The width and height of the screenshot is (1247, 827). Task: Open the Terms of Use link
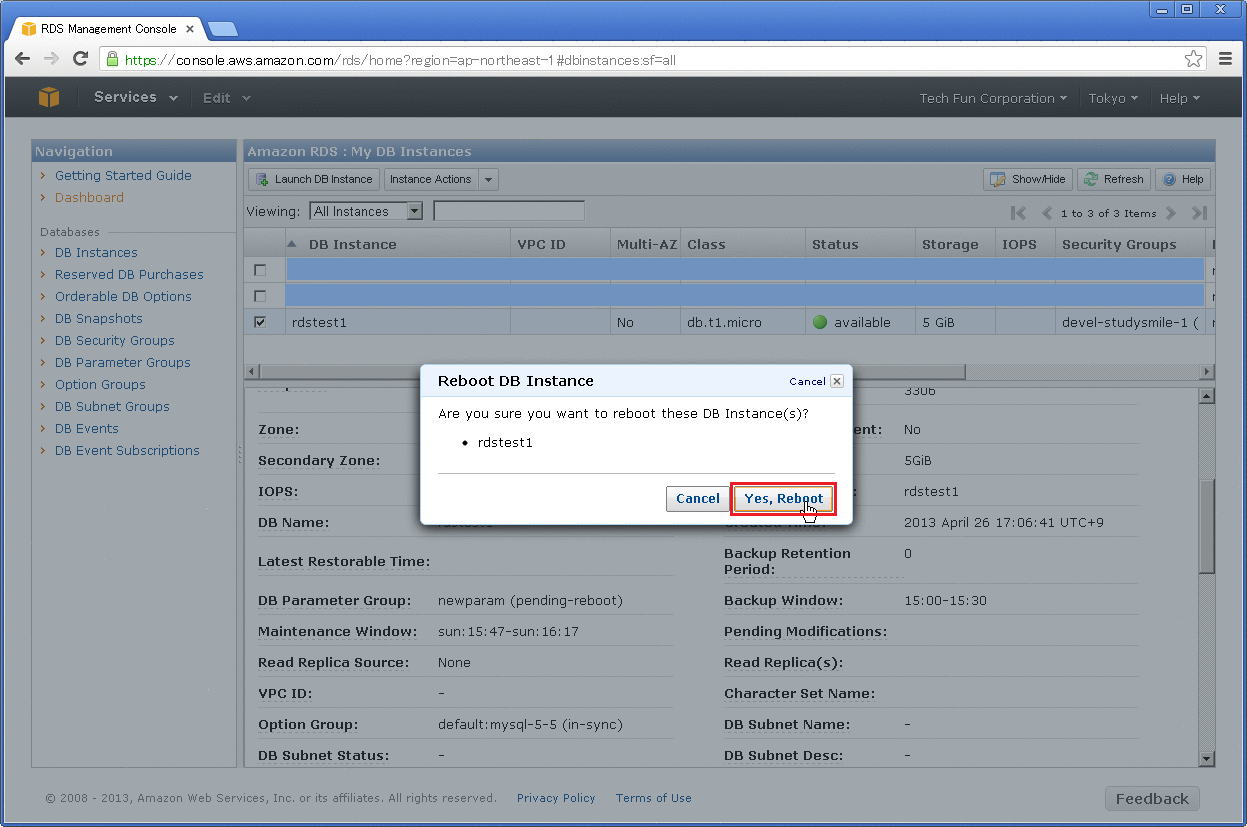click(653, 798)
